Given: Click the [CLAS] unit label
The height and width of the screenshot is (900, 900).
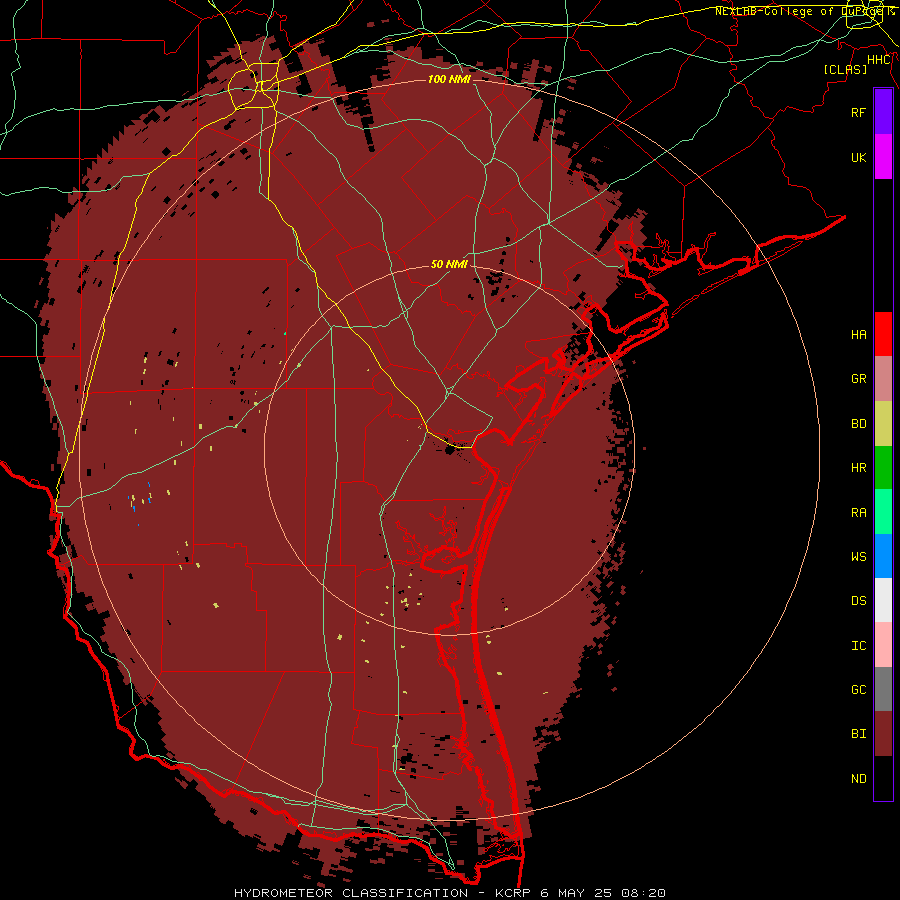Looking at the screenshot, I should pyautogui.click(x=845, y=69).
